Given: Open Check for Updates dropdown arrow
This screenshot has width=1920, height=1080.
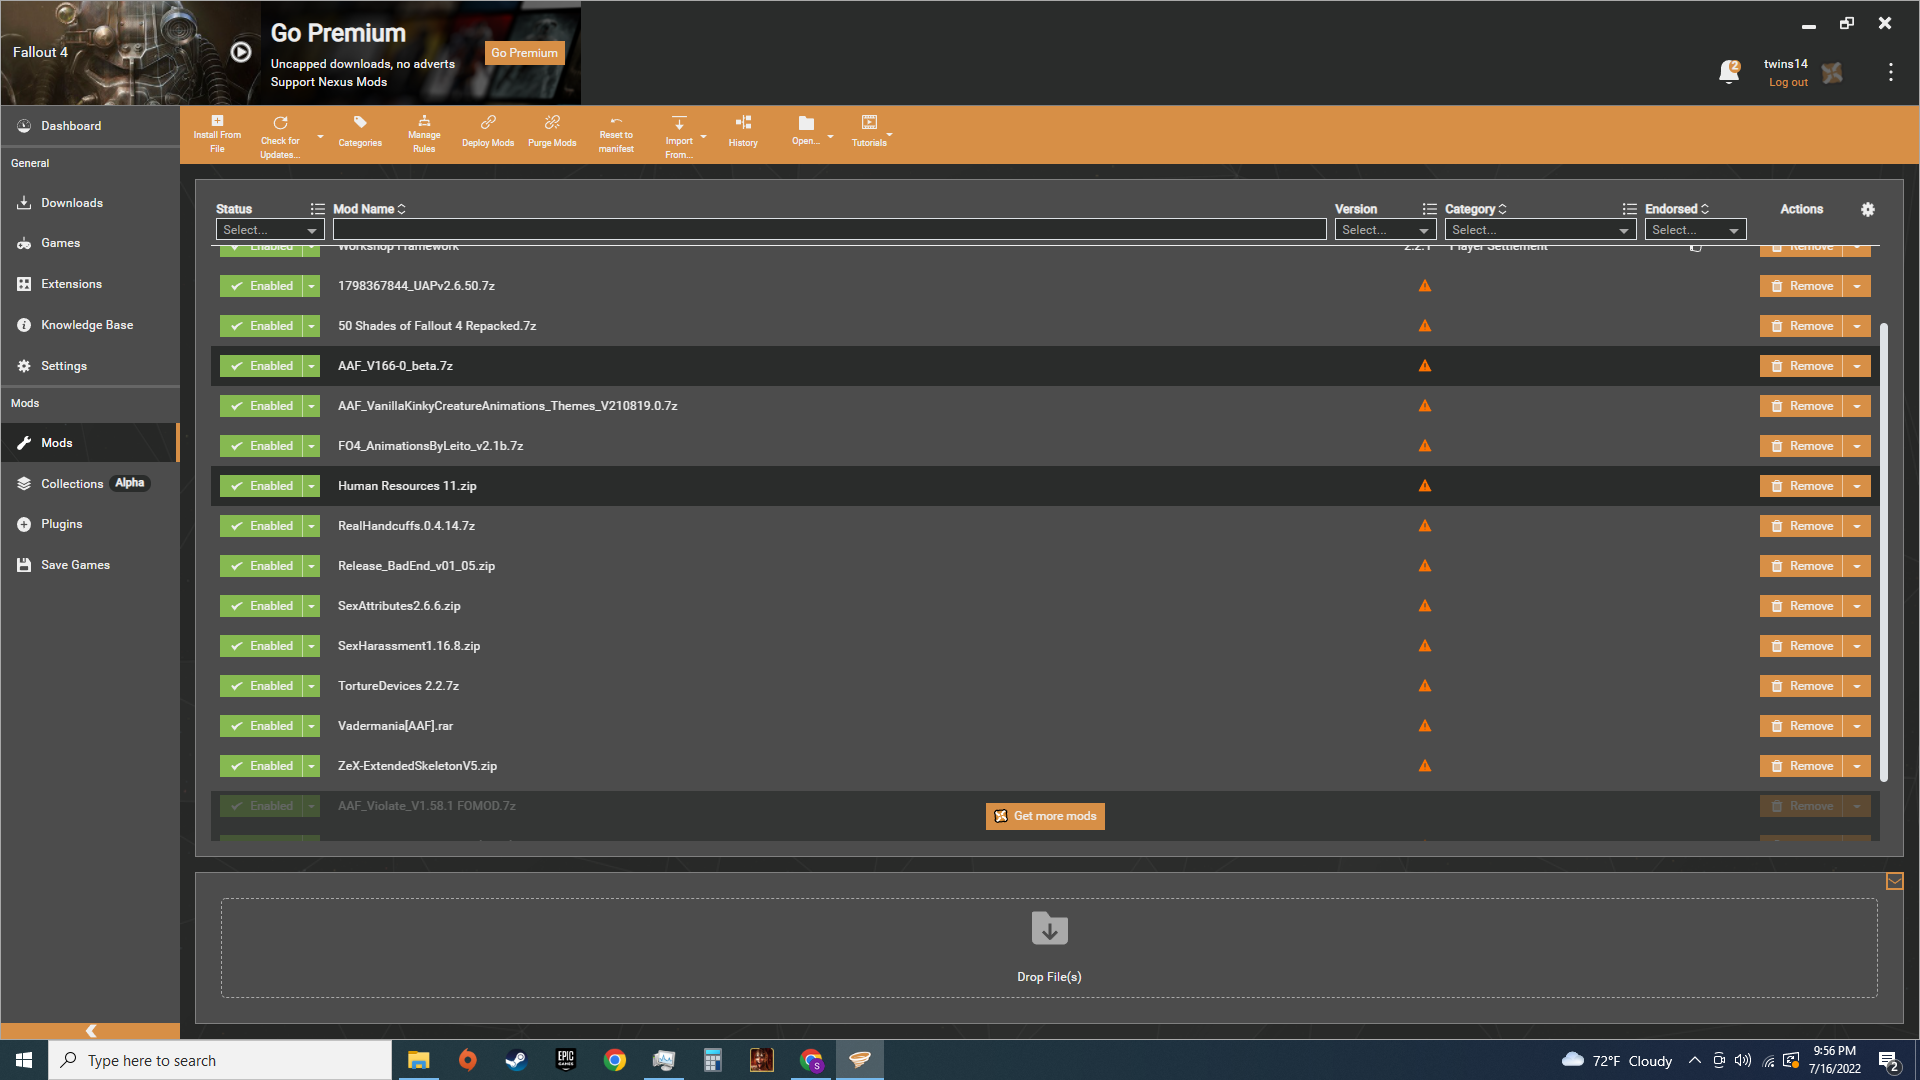Looking at the screenshot, I should point(320,137).
